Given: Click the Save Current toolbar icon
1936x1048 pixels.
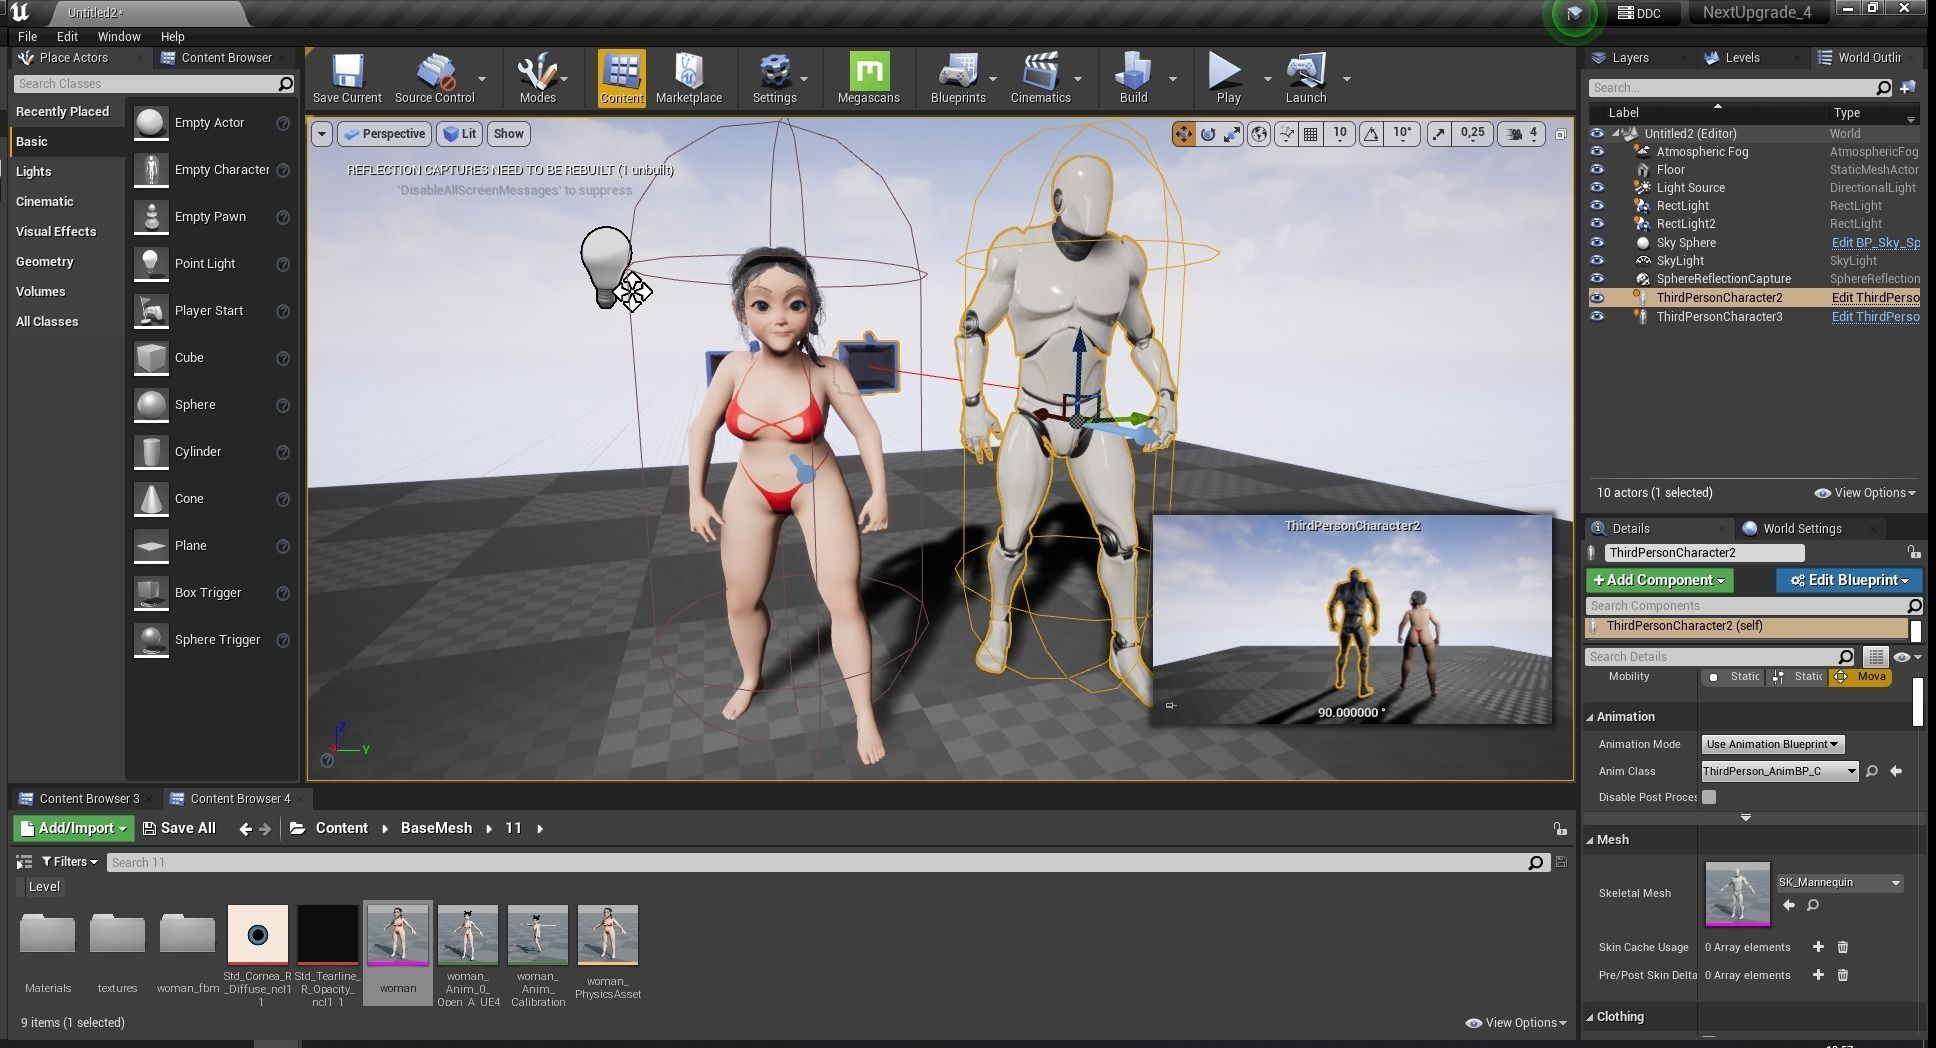Looking at the screenshot, I should click(x=347, y=78).
